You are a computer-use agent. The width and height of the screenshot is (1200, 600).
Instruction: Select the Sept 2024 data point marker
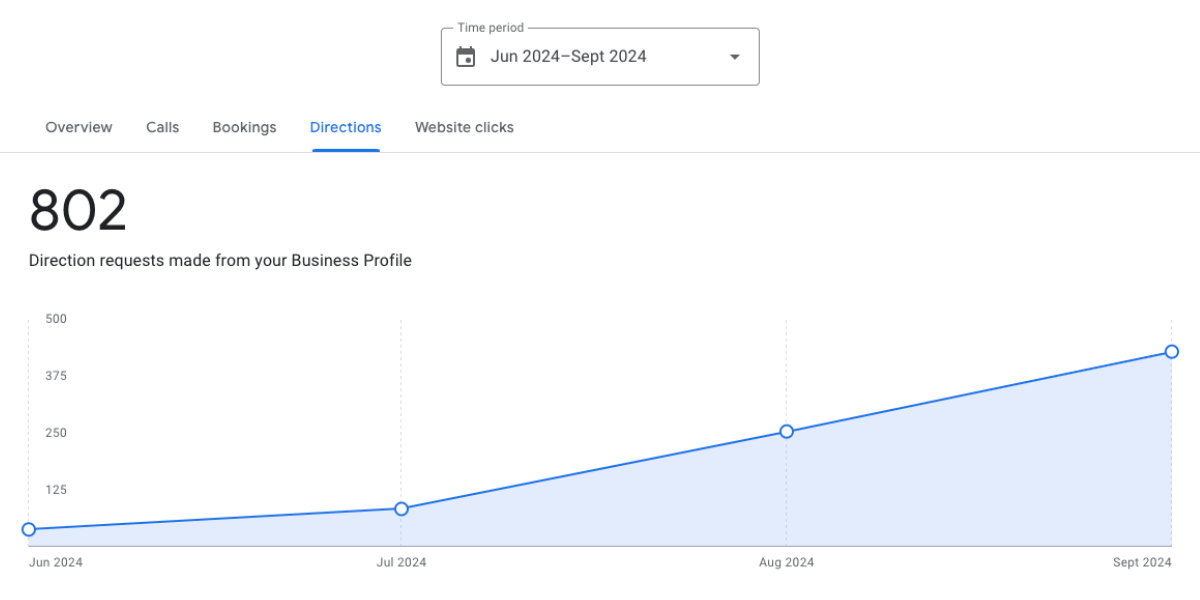coord(1171,352)
